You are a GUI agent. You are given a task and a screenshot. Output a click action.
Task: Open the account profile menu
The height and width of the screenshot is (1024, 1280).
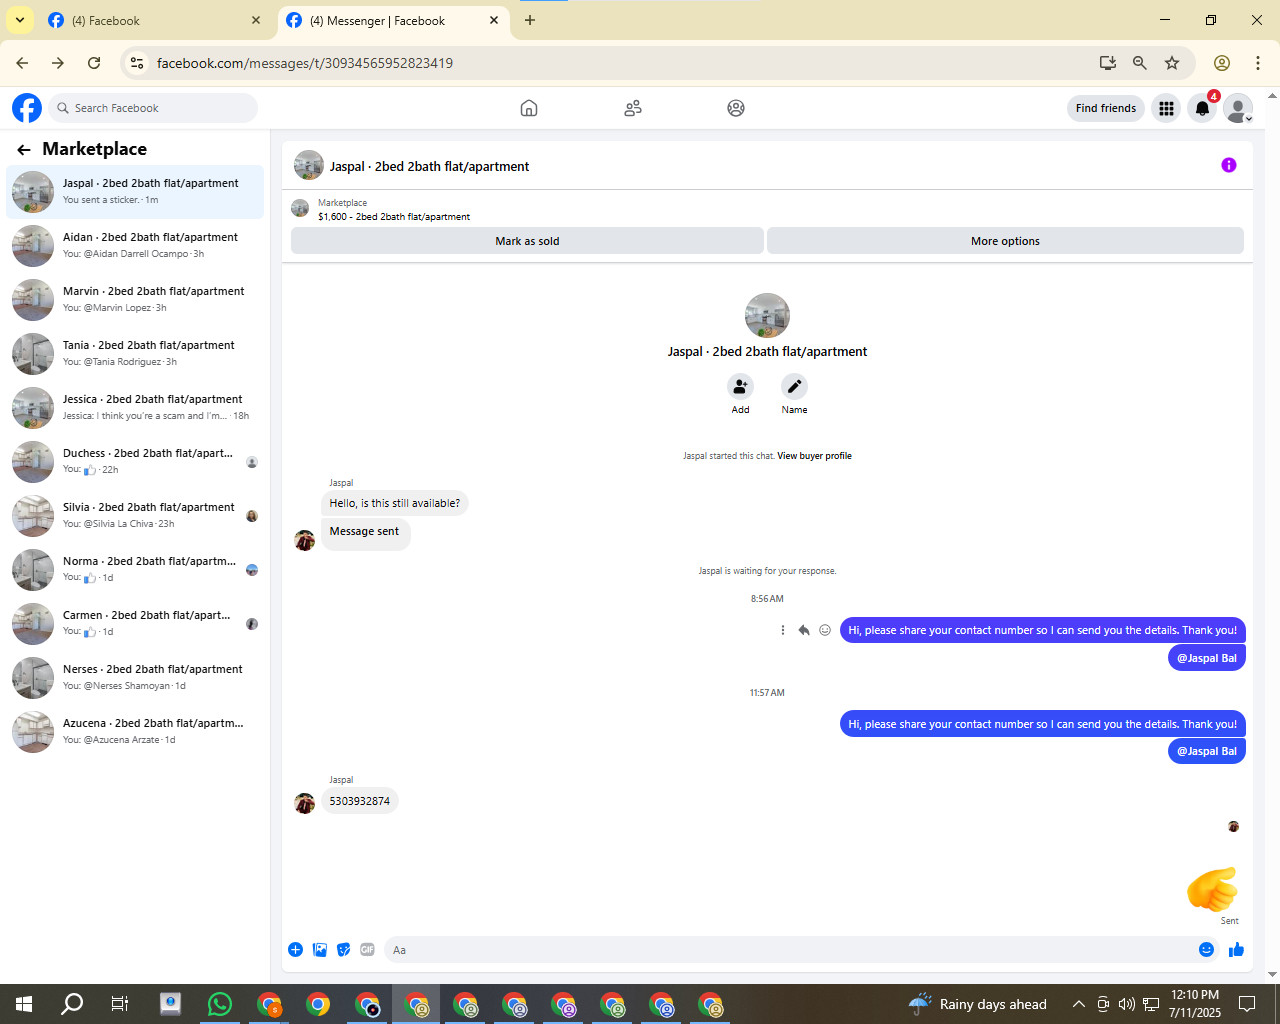click(1239, 108)
